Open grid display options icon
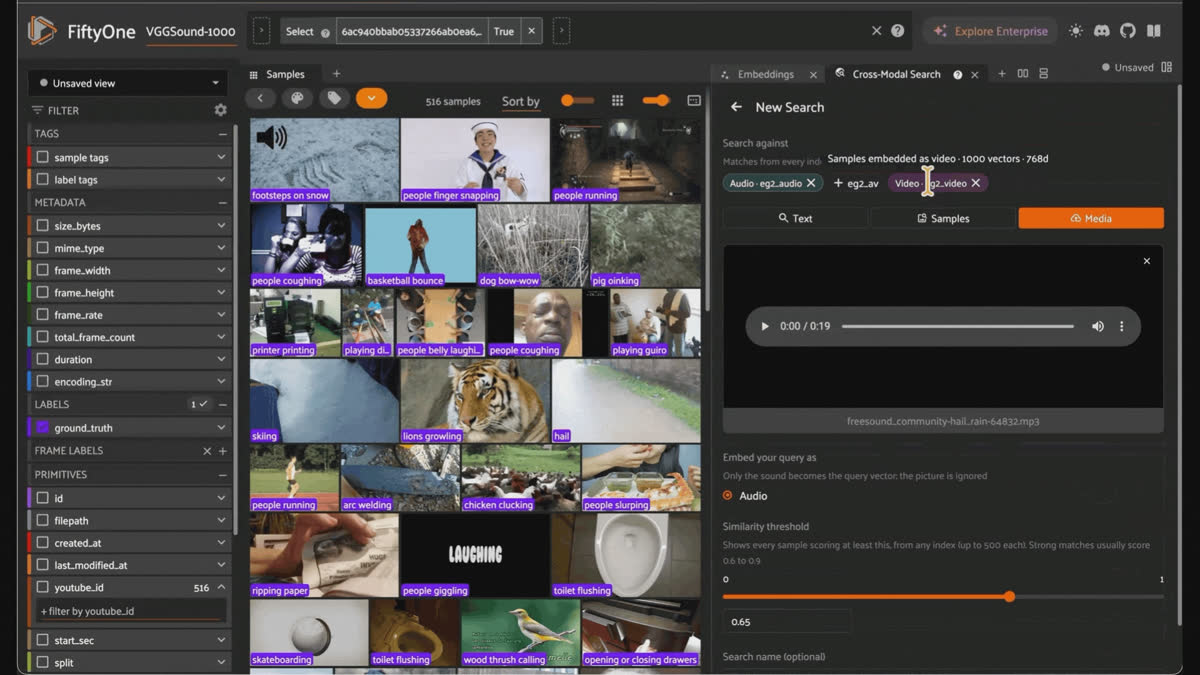Viewport: 1200px width, 675px height. tap(618, 100)
